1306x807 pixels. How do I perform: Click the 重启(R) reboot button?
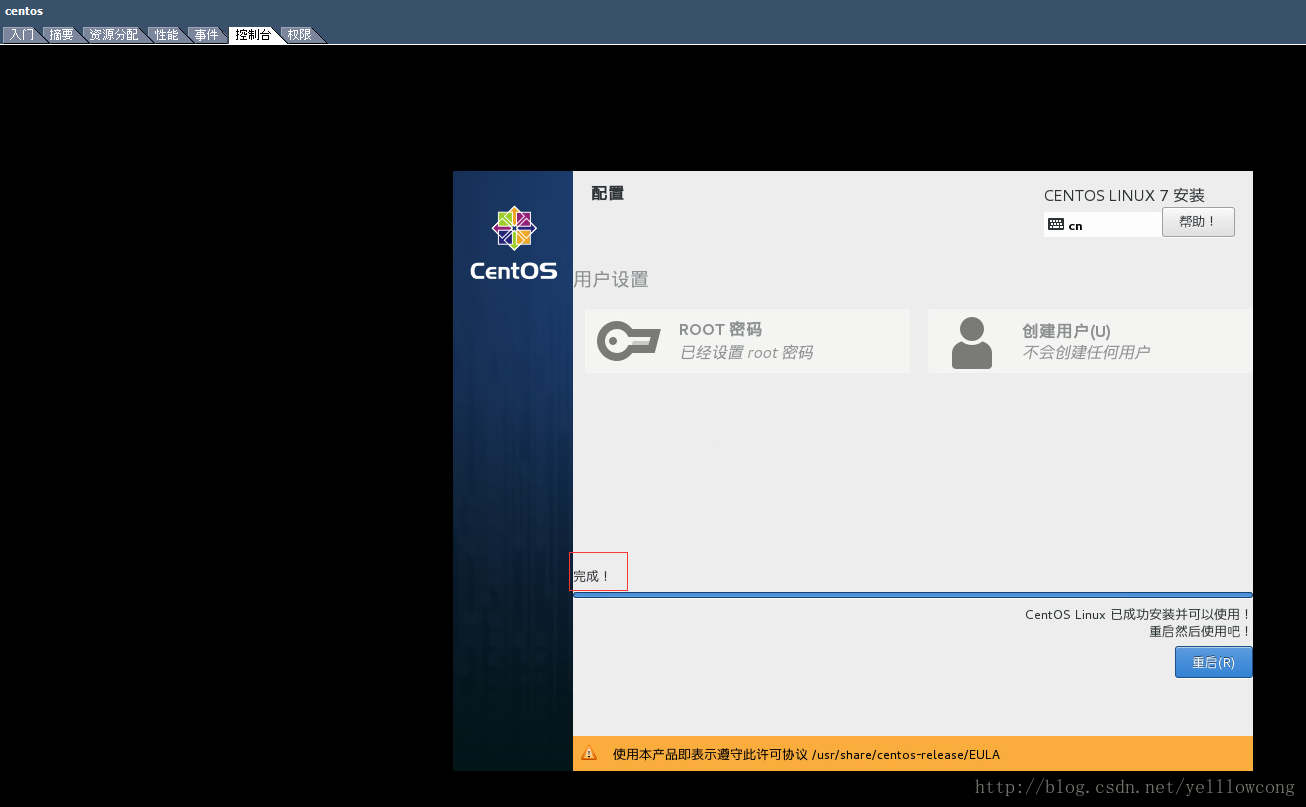pos(1213,662)
